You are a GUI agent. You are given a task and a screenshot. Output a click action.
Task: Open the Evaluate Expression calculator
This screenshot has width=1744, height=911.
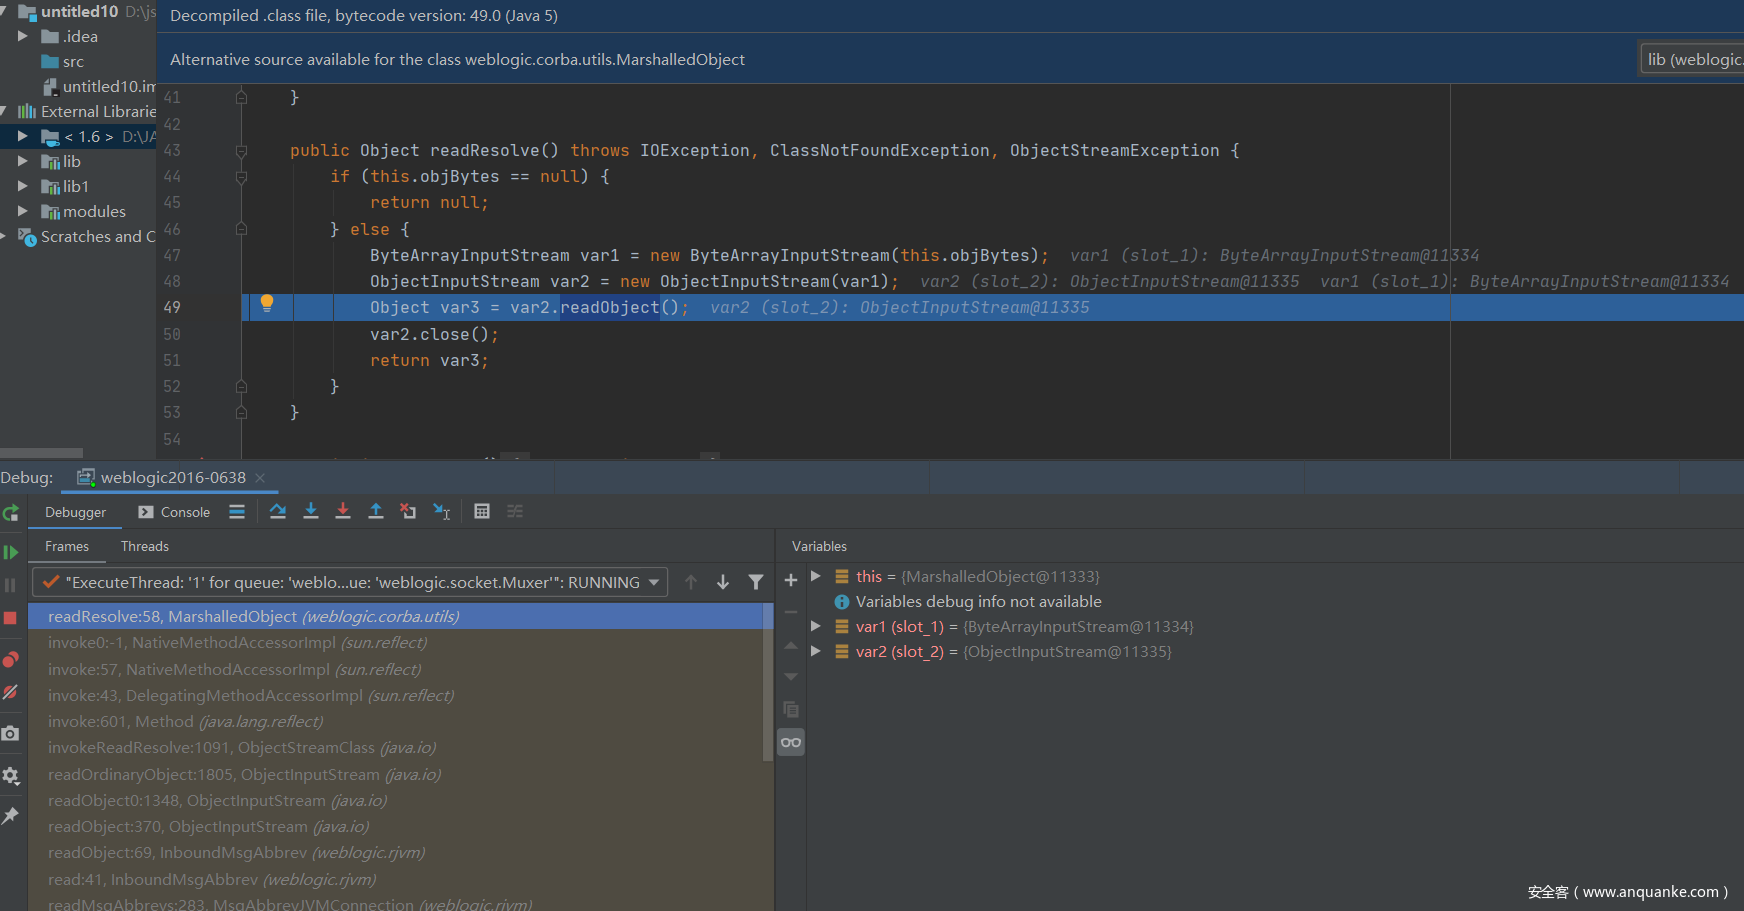coord(482,512)
